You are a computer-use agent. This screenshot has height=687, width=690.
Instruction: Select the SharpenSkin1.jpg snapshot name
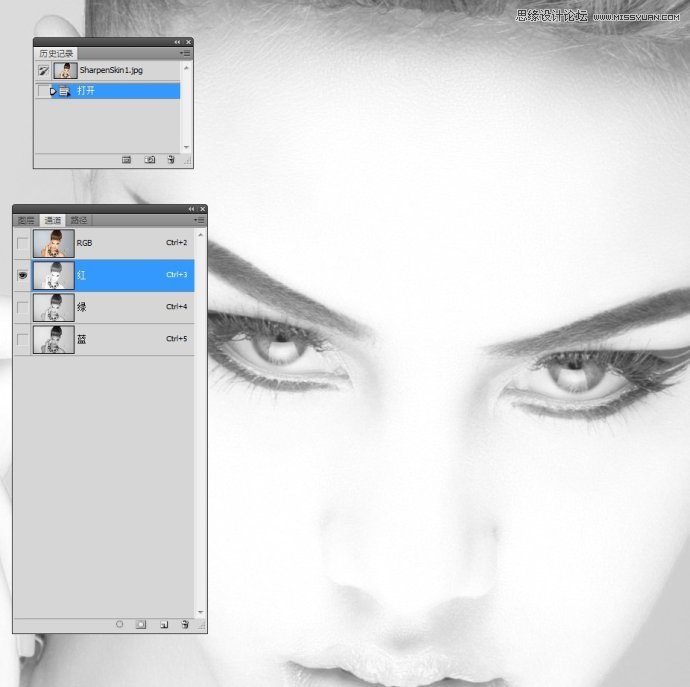click(x=111, y=70)
